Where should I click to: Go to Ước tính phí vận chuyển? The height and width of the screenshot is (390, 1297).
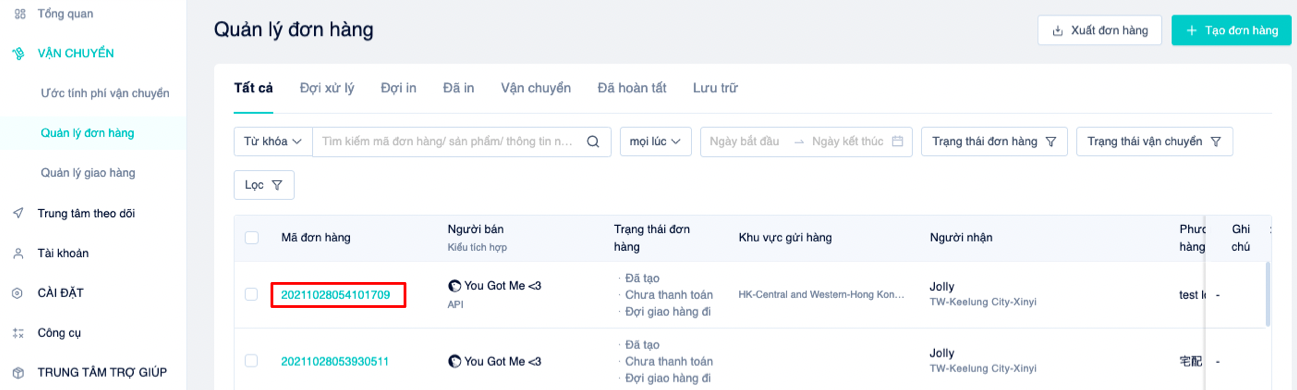coord(105,93)
